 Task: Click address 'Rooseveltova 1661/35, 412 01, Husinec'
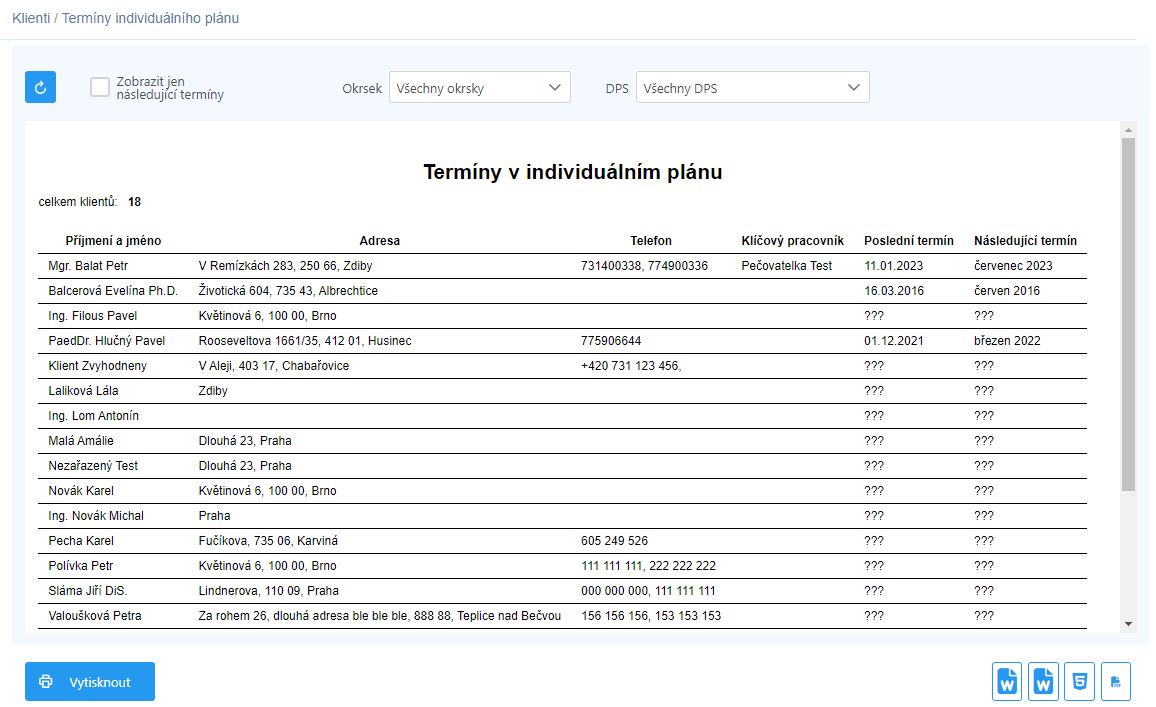(305, 341)
